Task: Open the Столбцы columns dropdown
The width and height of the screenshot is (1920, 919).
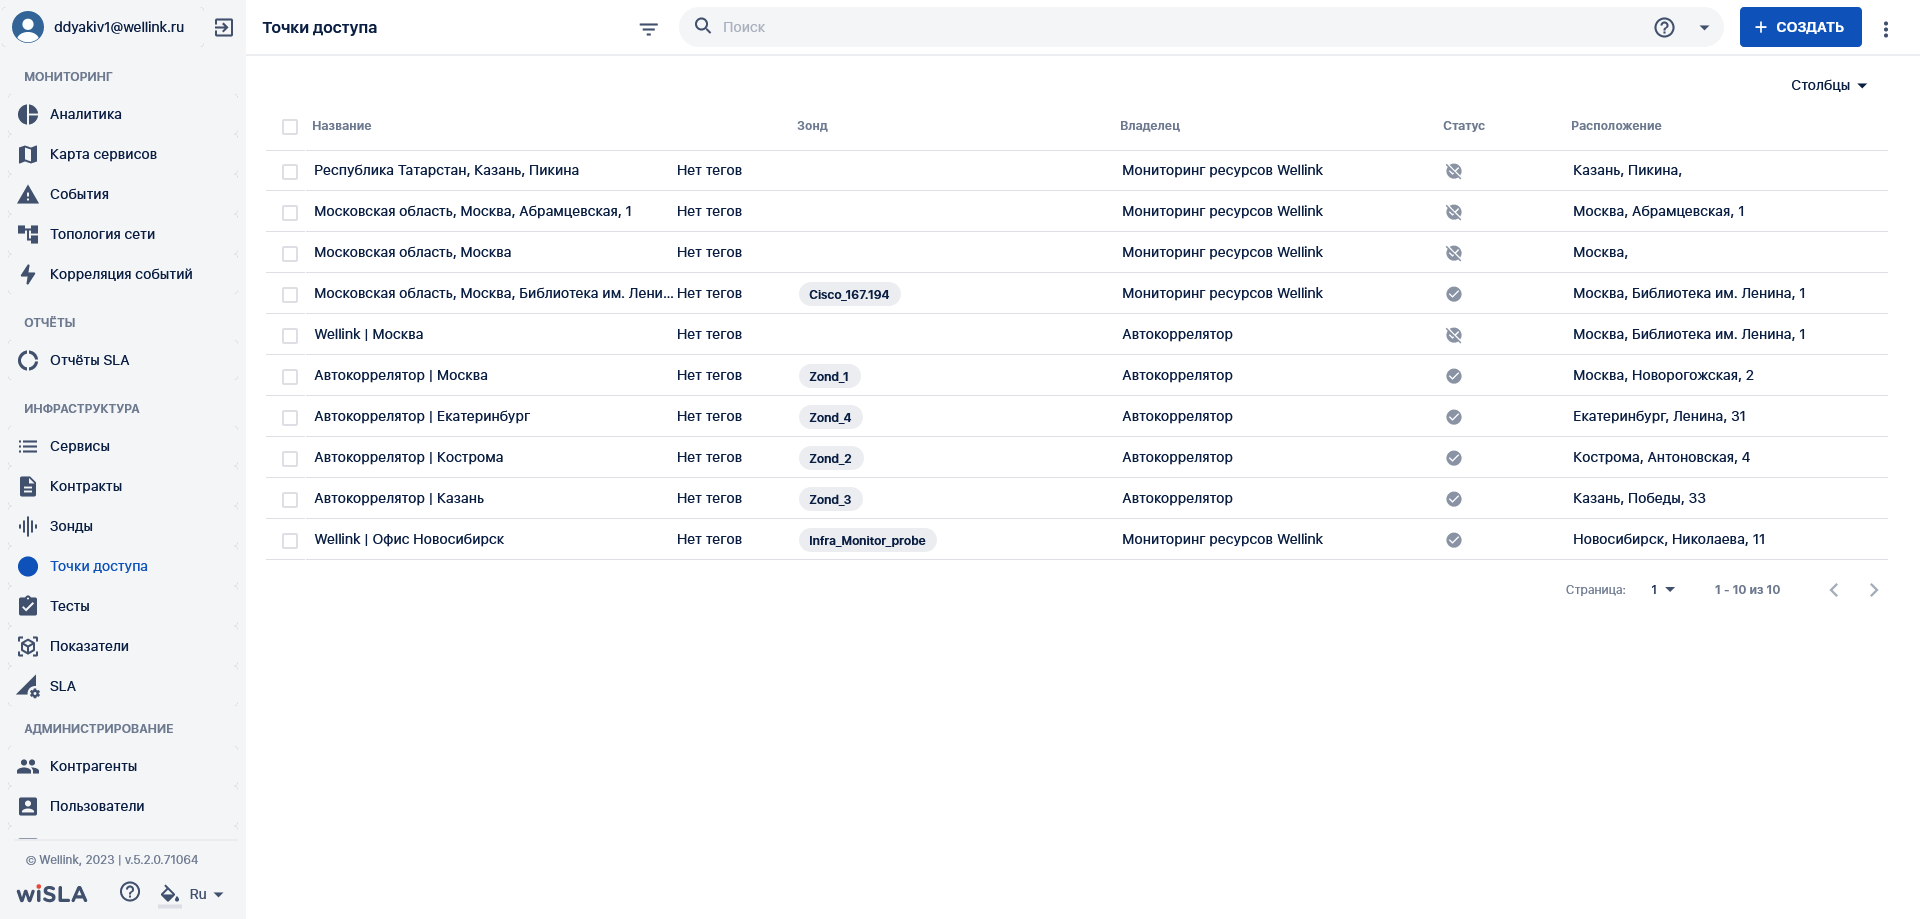Action: 1829,85
